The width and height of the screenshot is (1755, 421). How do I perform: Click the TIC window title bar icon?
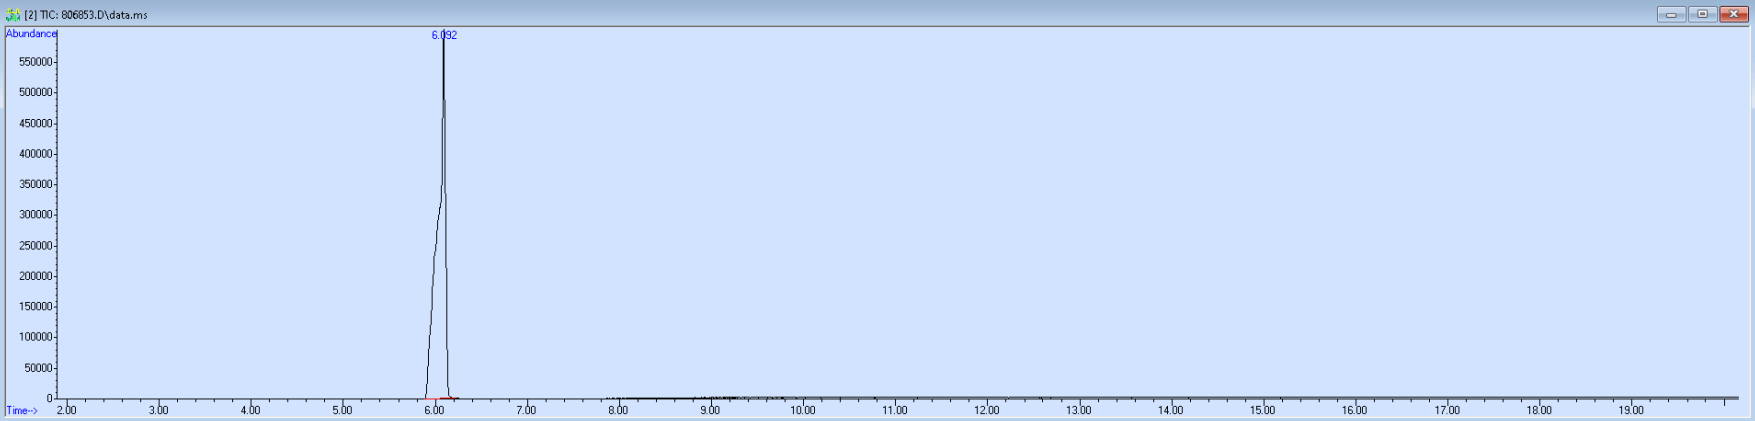[x=13, y=15]
